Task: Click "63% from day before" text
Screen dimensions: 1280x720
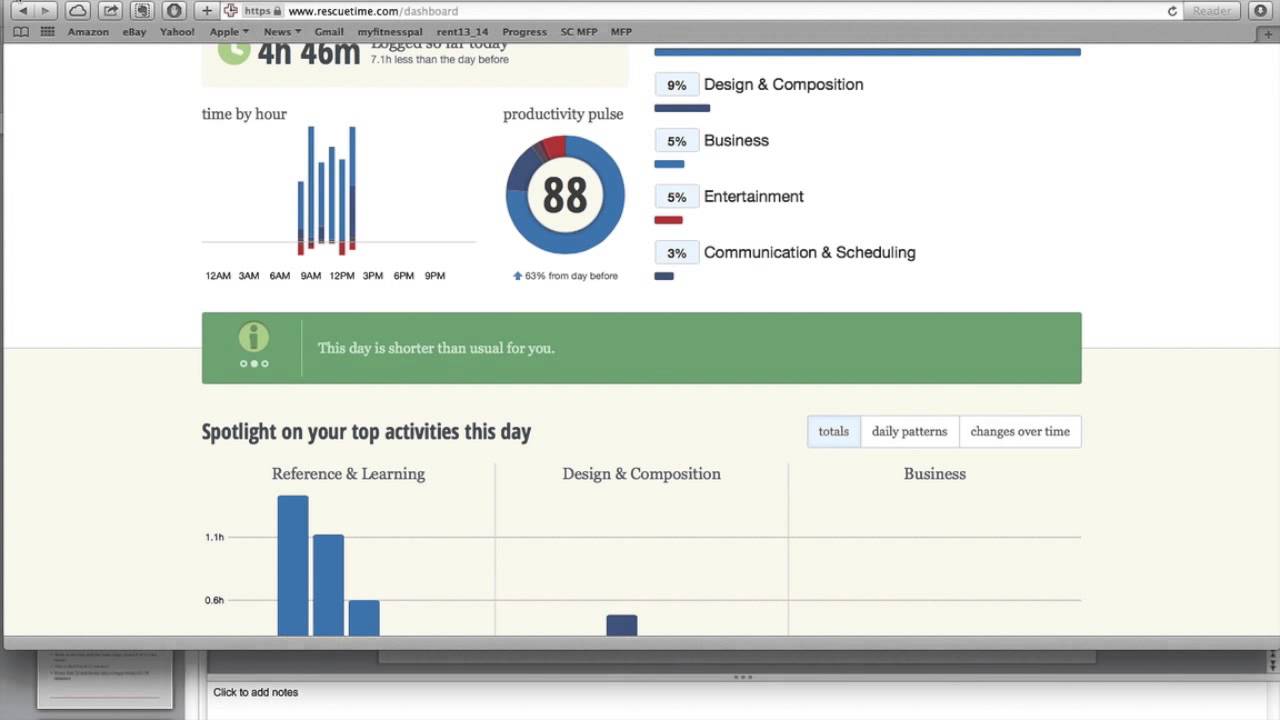Action: 571,276
